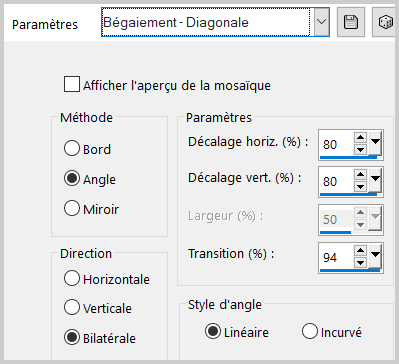Increase Transition value with up arrow
This screenshot has width=399, height=364.
tap(360, 250)
